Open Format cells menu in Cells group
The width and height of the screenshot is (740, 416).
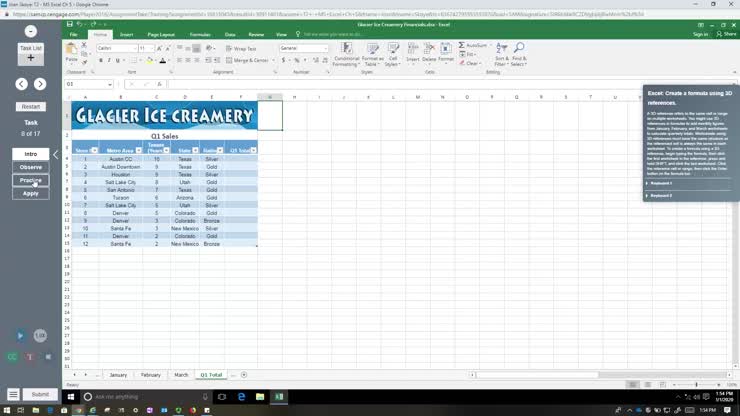(446, 53)
